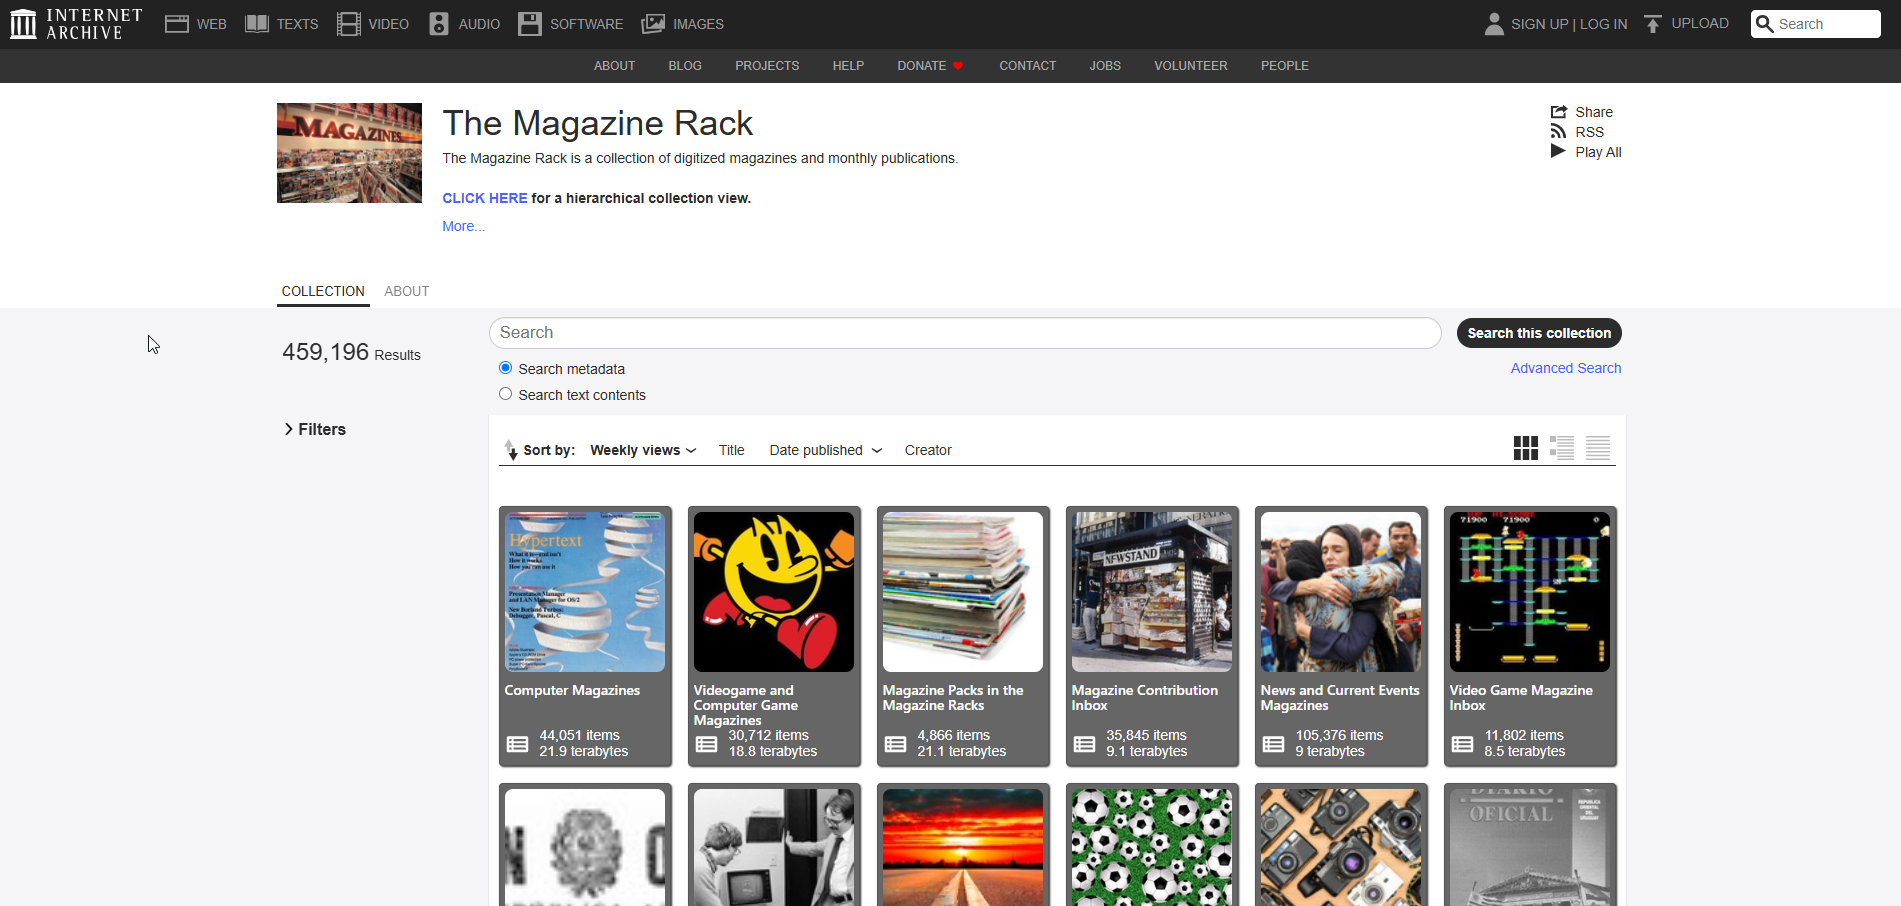Click the Play All triangle icon
The height and width of the screenshot is (906, 1901).
[x=1558, y=151]
